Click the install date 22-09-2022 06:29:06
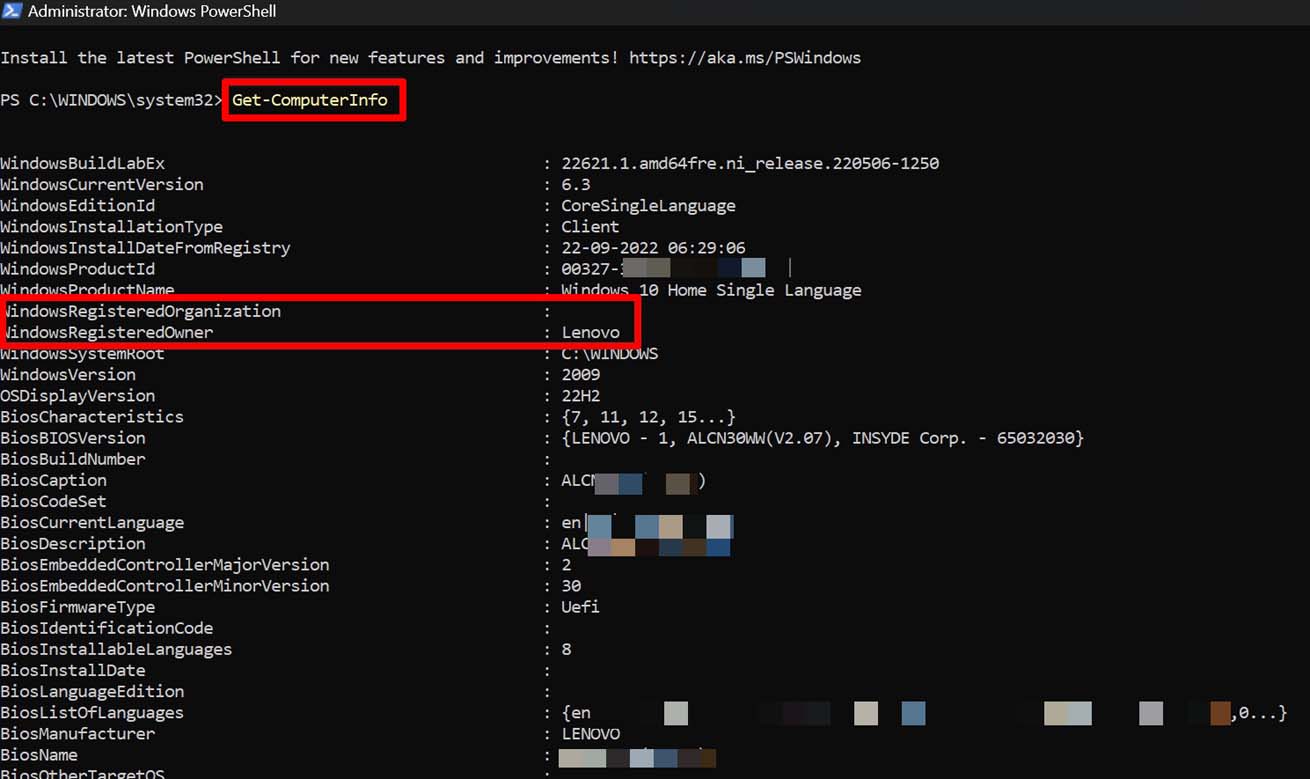Image resolution: width=1310 pixels, height=779 pixels. (653, 248)
